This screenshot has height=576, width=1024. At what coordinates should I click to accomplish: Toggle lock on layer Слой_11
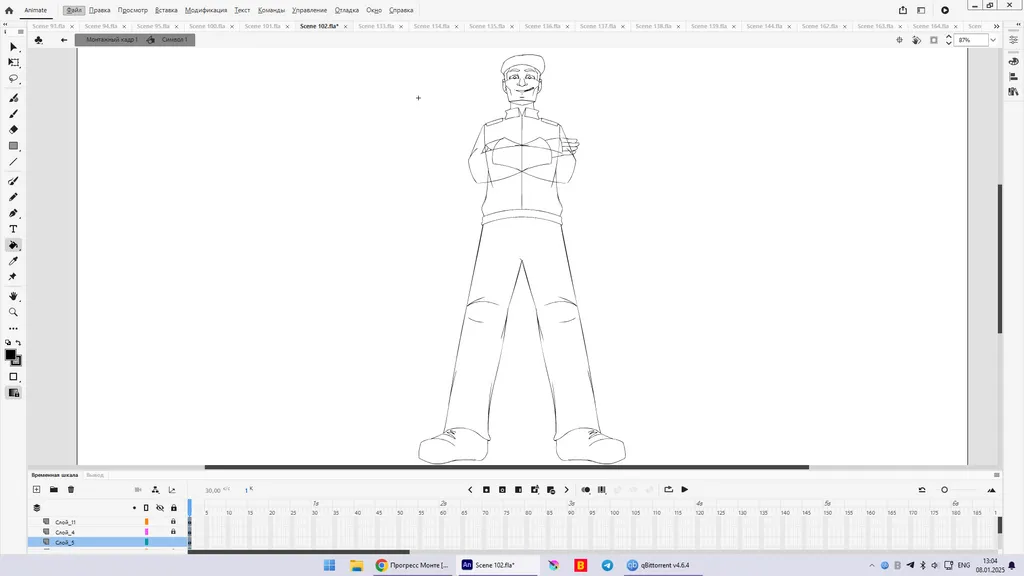click(173, 522)
